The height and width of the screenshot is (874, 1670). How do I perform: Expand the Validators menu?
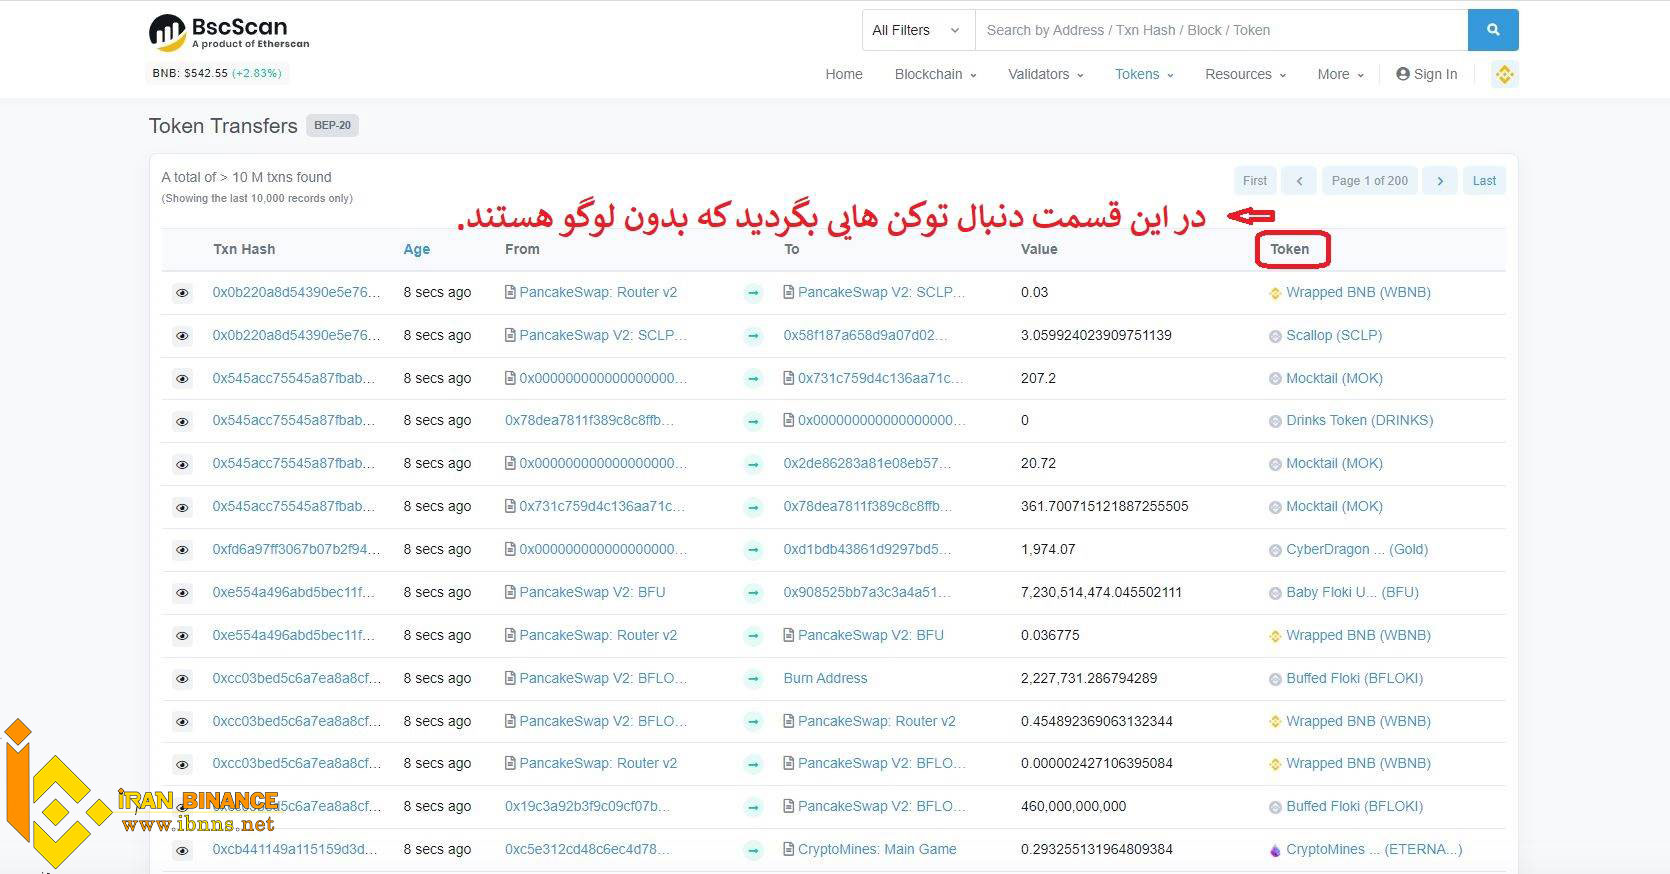pyautogui.click(x=1046, y=74)
